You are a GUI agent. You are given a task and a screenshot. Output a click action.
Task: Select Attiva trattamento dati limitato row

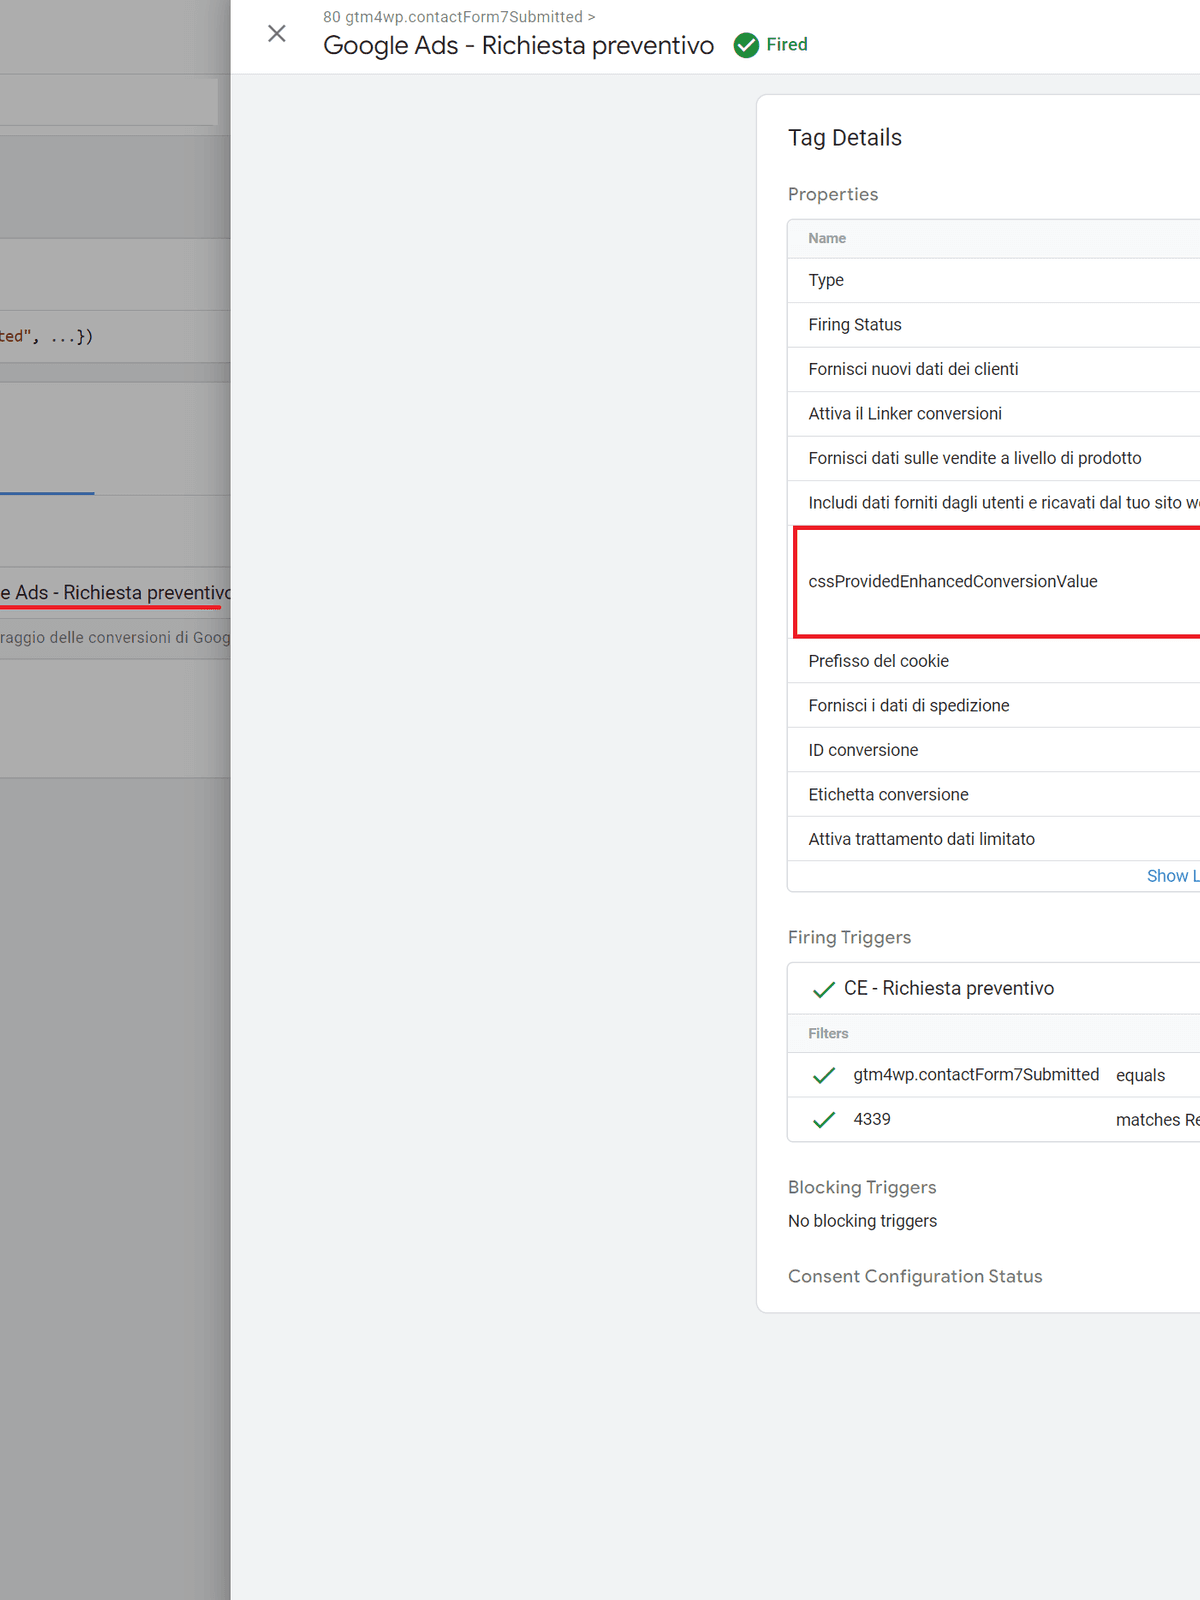[921, 839]
